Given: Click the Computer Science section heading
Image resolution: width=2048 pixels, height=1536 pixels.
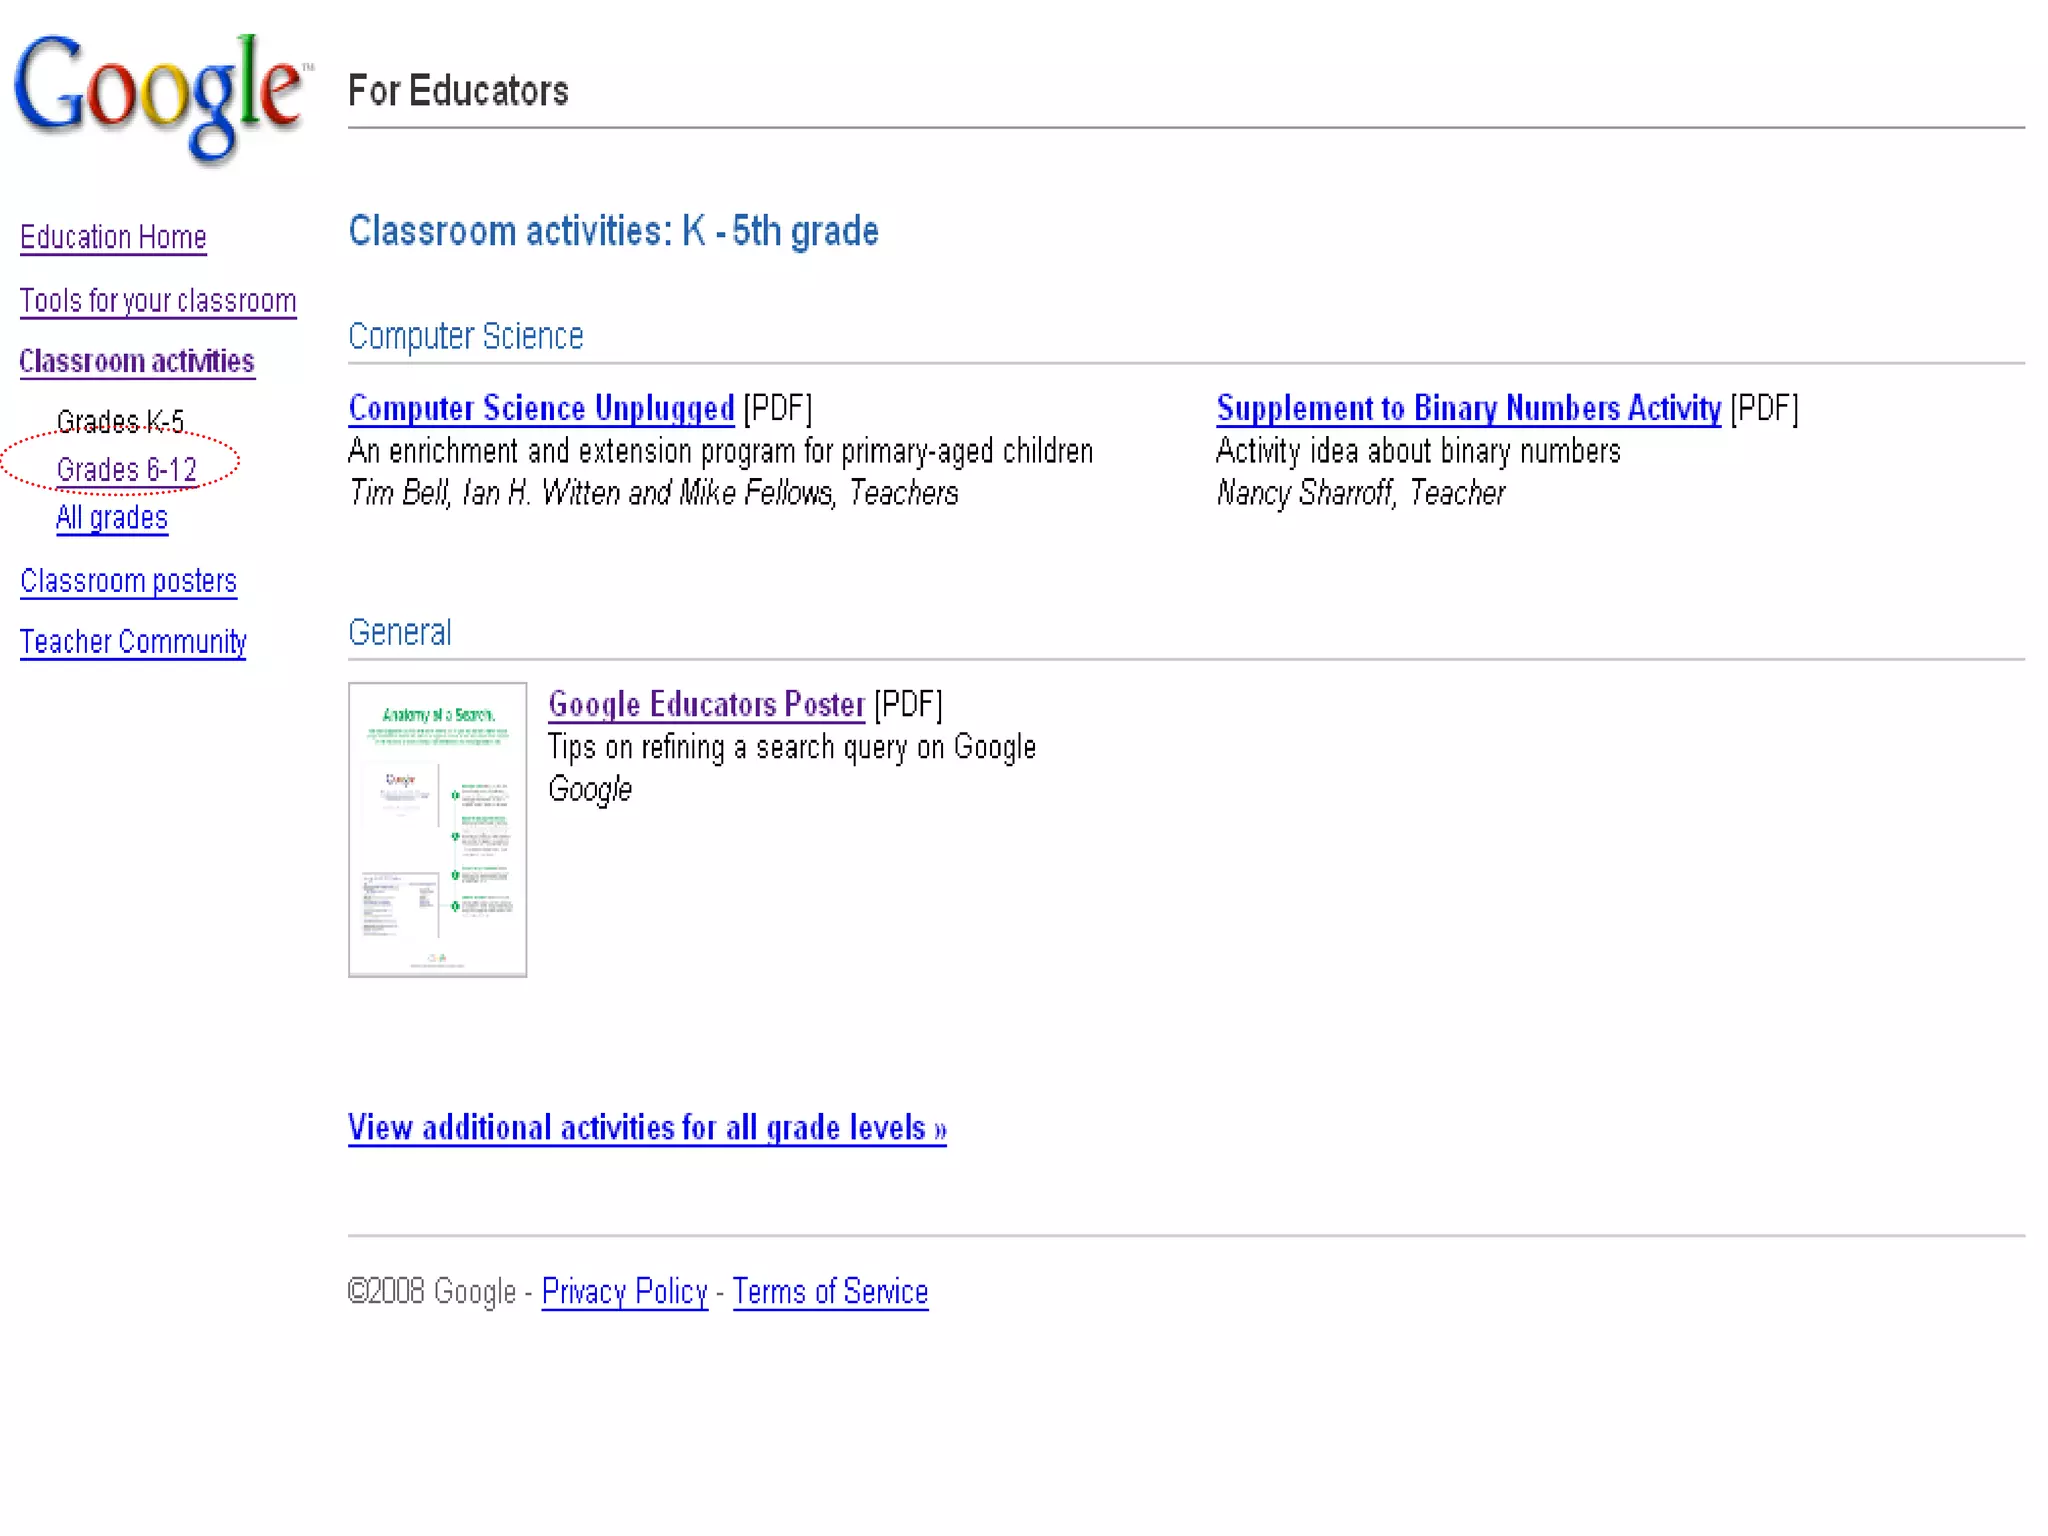Looking at the screenshot, I should pyautogui.click(x=465, y=336).
